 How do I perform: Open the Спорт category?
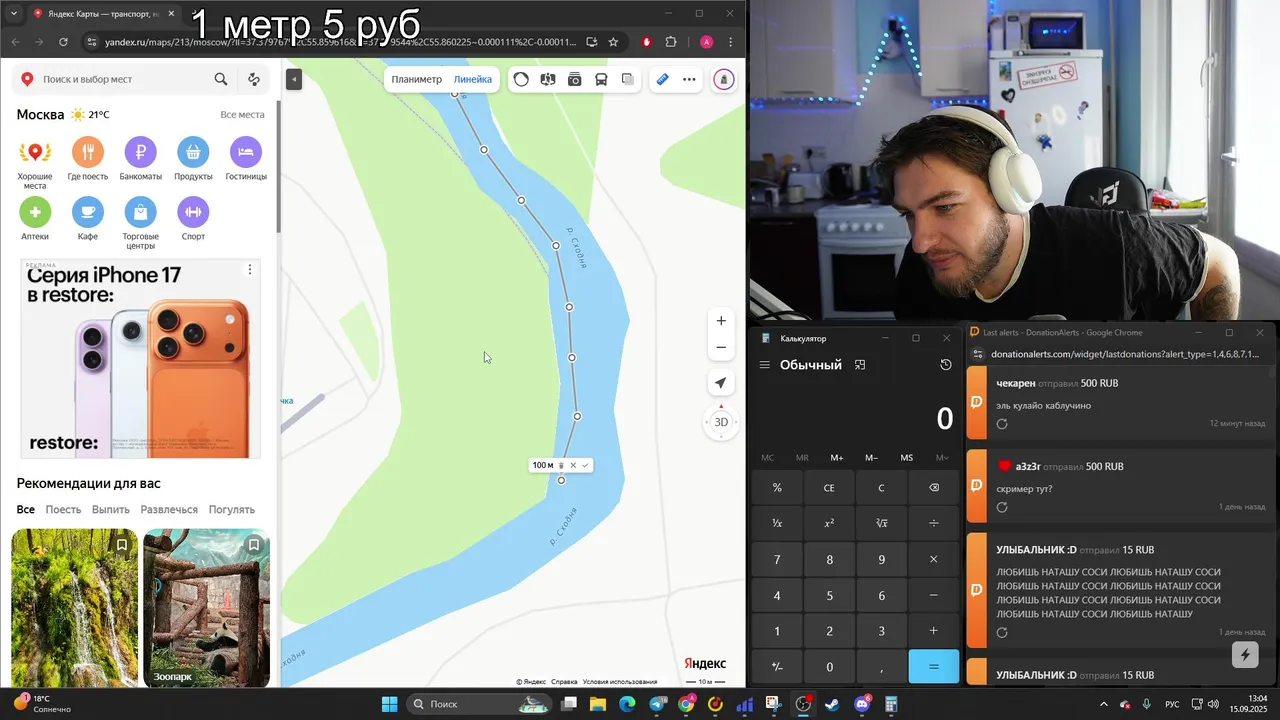click(x=193, y=219)
